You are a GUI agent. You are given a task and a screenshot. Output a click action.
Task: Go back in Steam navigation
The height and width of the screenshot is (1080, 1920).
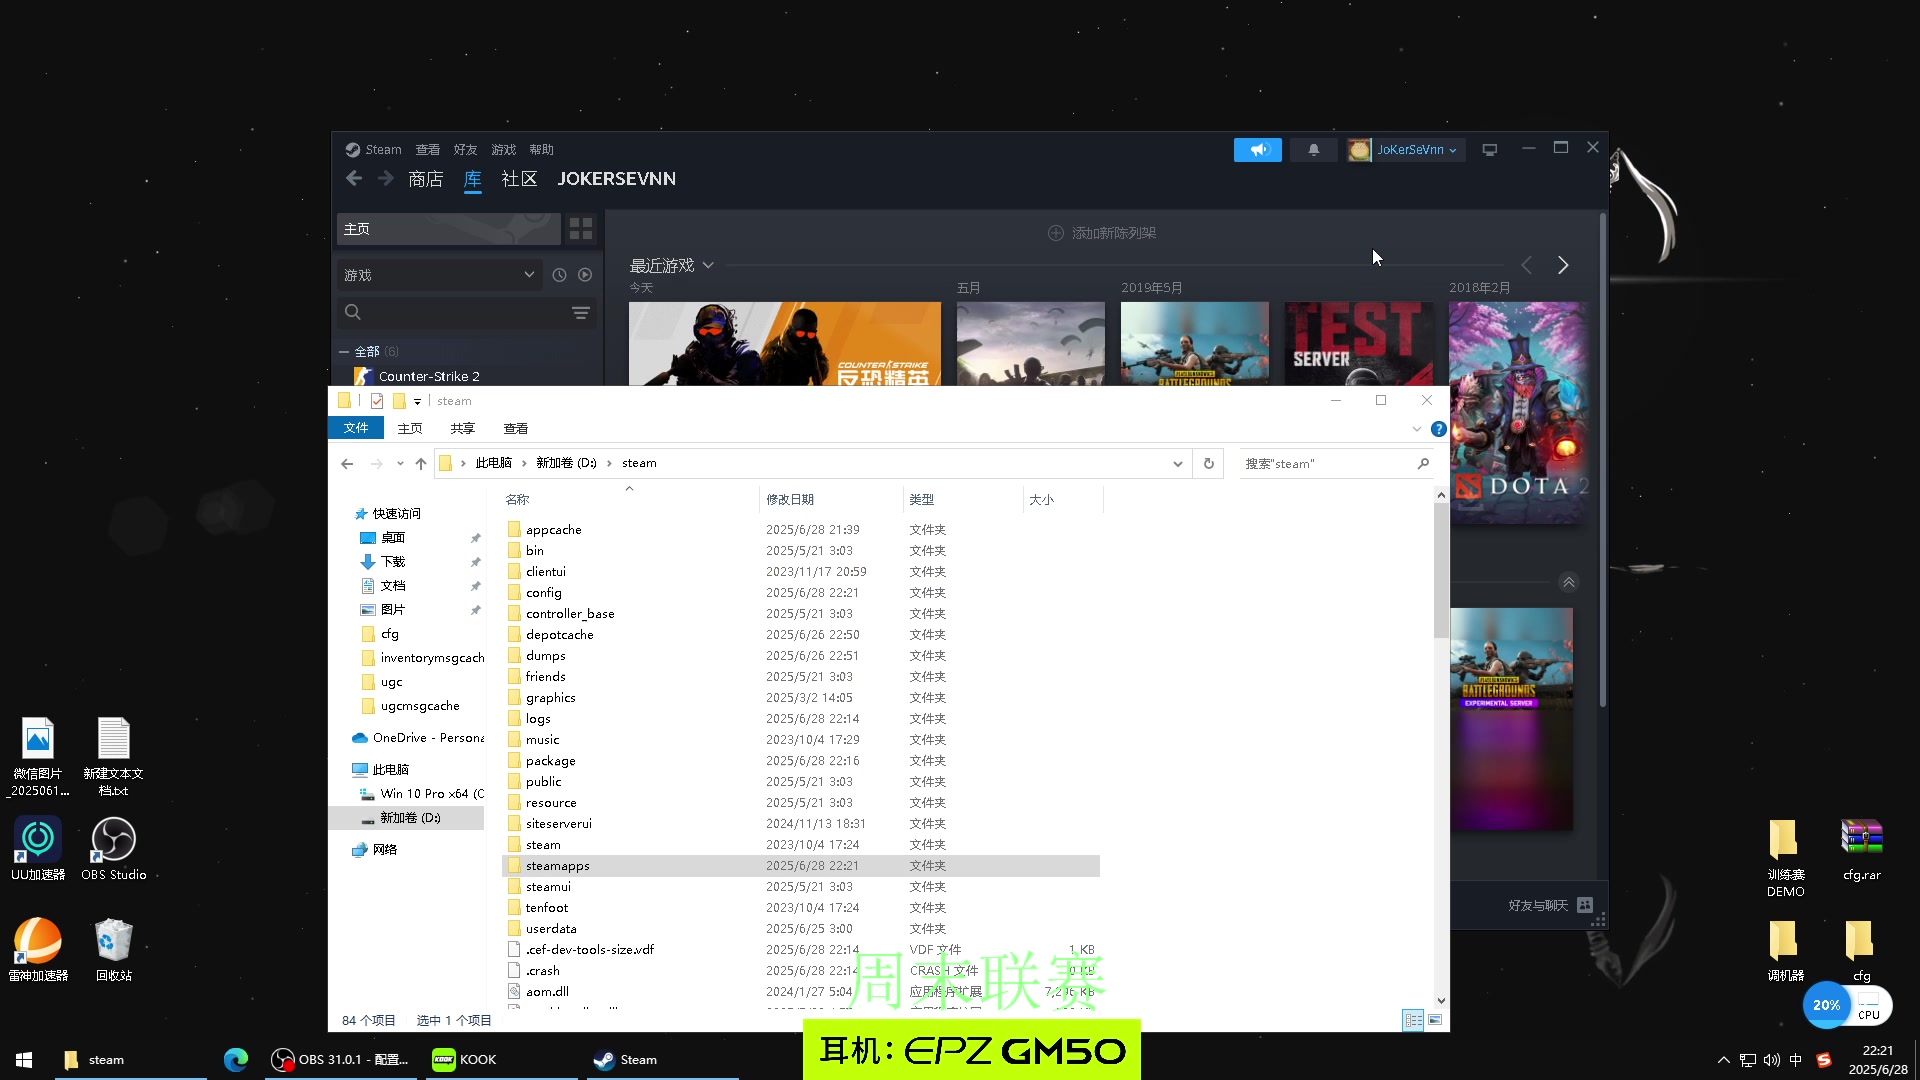353,178
